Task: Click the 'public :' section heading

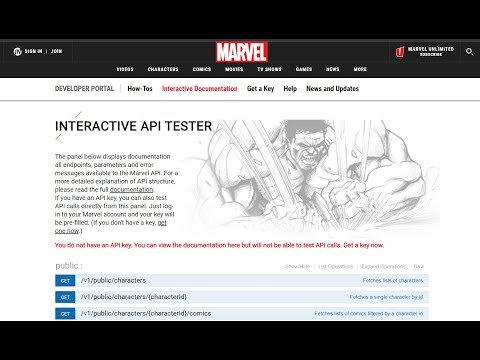Action: tap(69, 266)
